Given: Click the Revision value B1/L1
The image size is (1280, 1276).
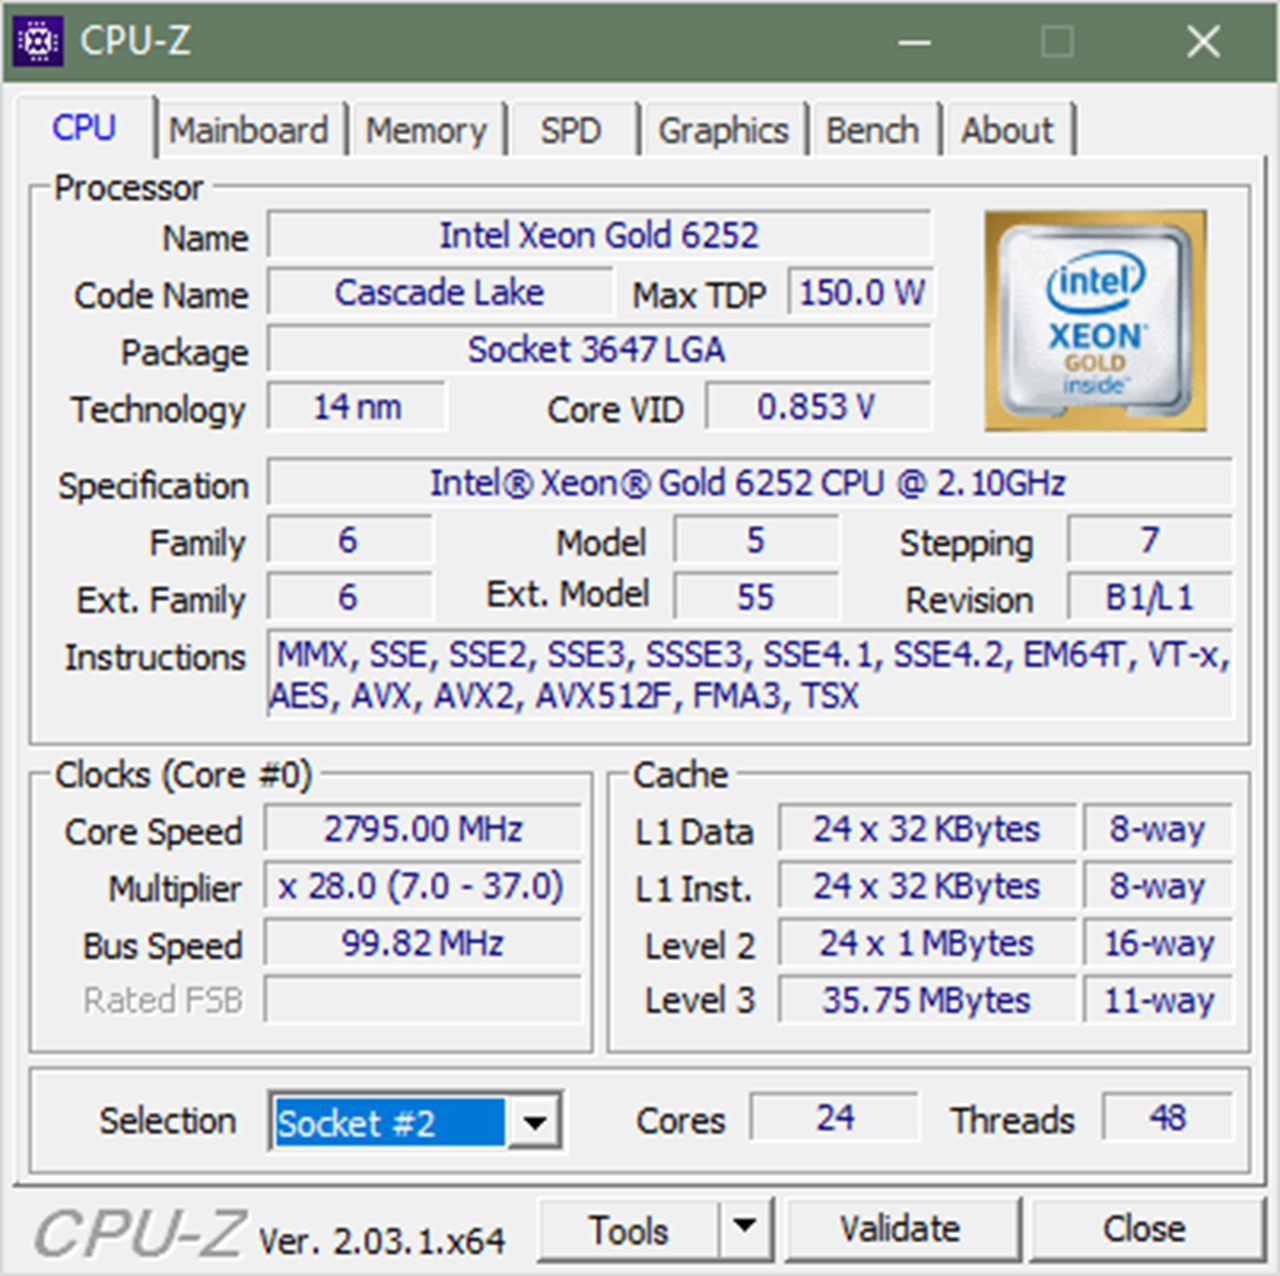Looking at the screenshot, I should (1150, 598).
